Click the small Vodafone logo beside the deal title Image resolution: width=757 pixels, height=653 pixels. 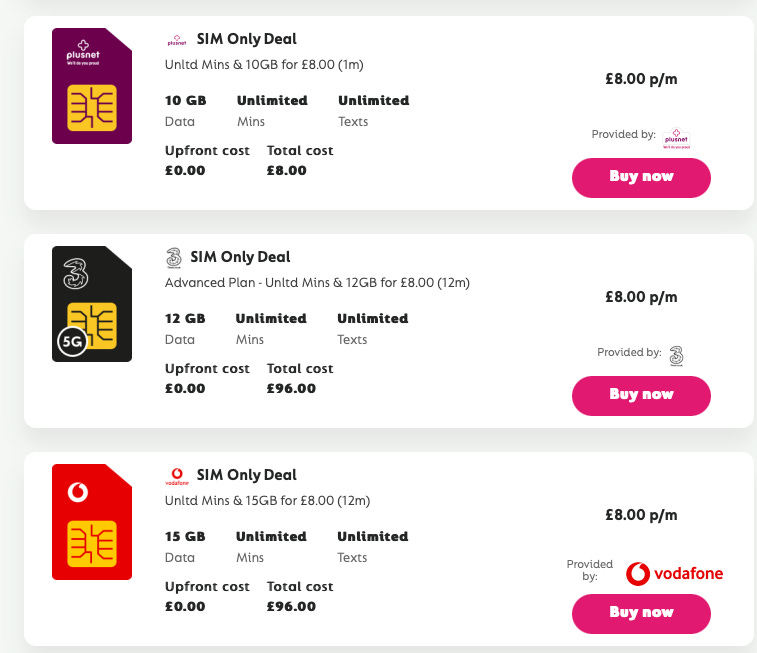pos(176,476)
